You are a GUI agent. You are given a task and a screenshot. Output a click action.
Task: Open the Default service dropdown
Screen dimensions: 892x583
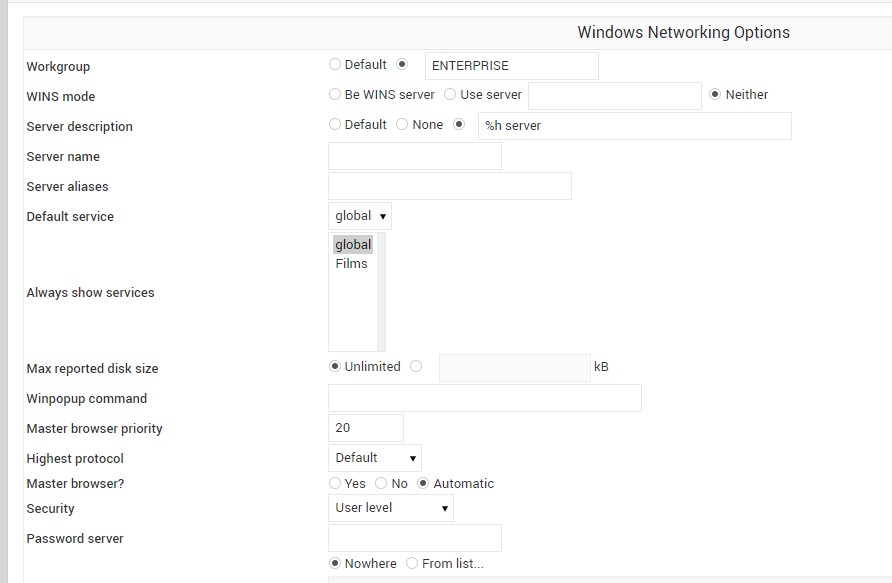click(359, 216)
